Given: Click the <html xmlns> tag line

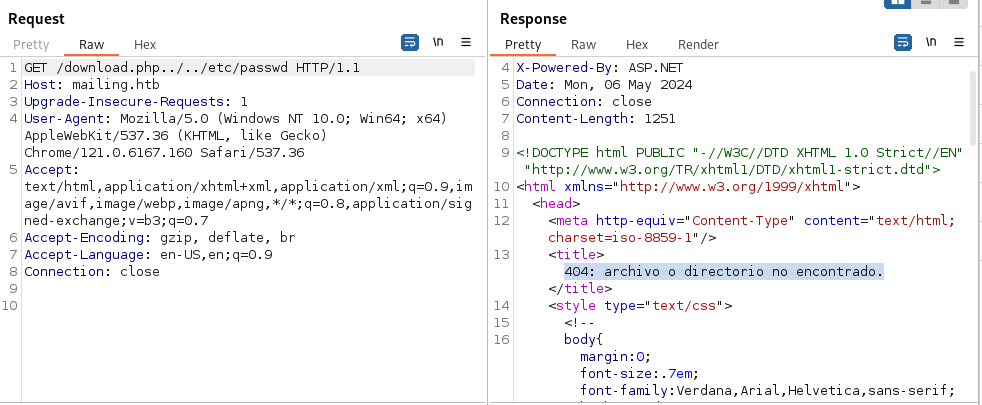Looking at the screenshot, I should [x=688, y=186].
